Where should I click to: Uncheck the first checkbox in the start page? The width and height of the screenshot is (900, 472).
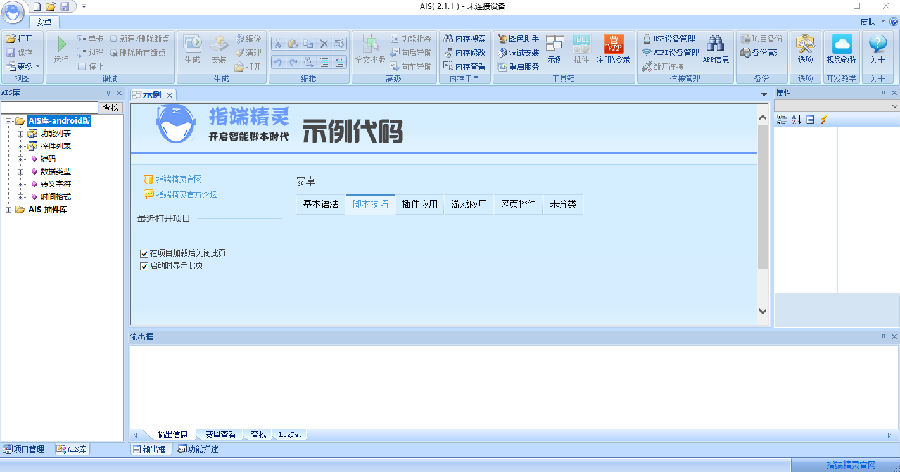(x=143, y=253)
